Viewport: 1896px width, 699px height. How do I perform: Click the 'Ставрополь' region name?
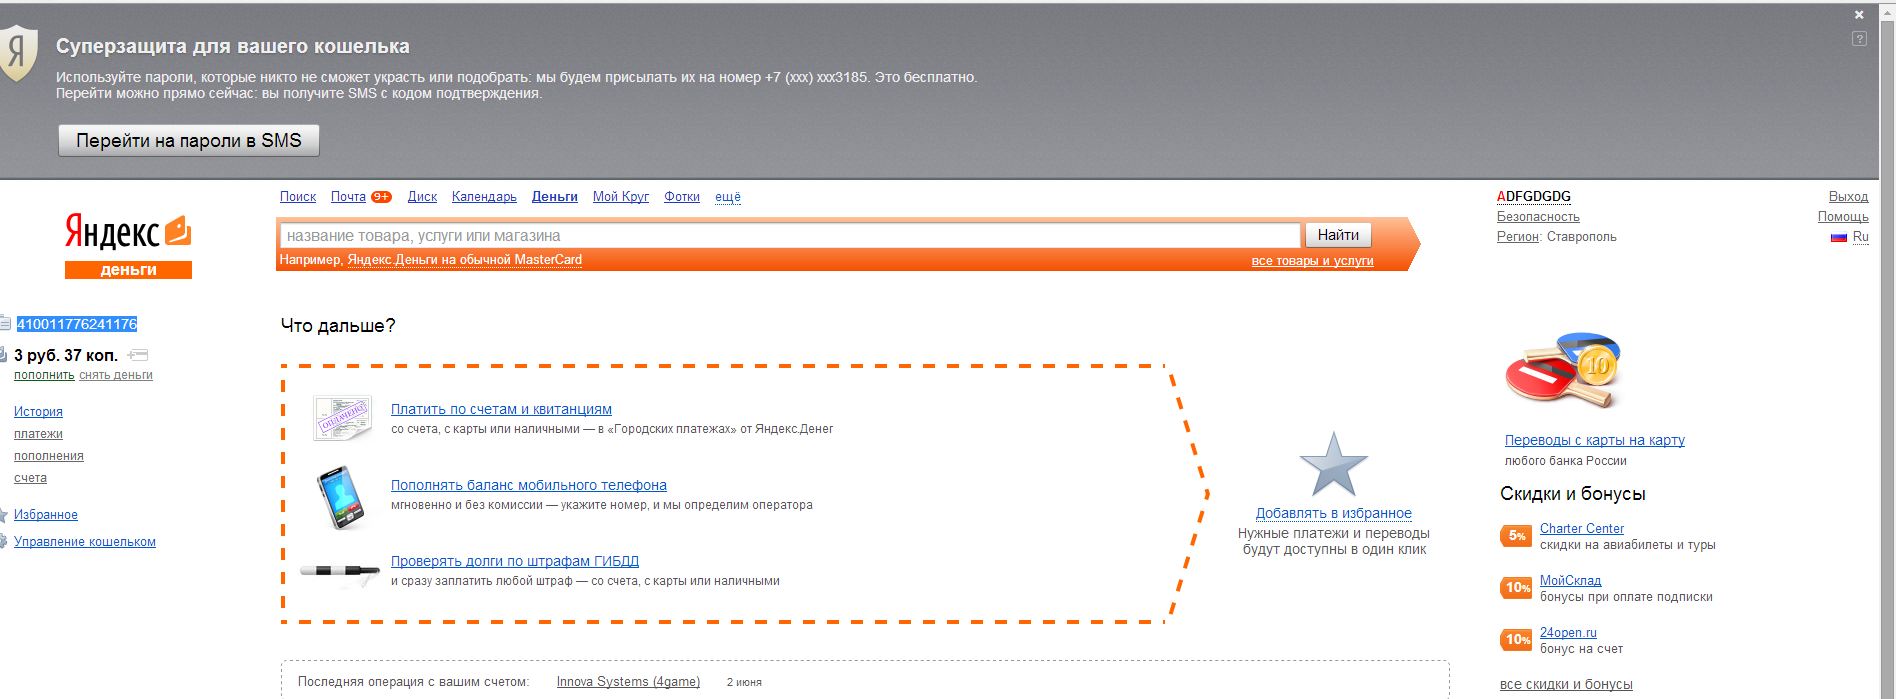(1582, 237)
